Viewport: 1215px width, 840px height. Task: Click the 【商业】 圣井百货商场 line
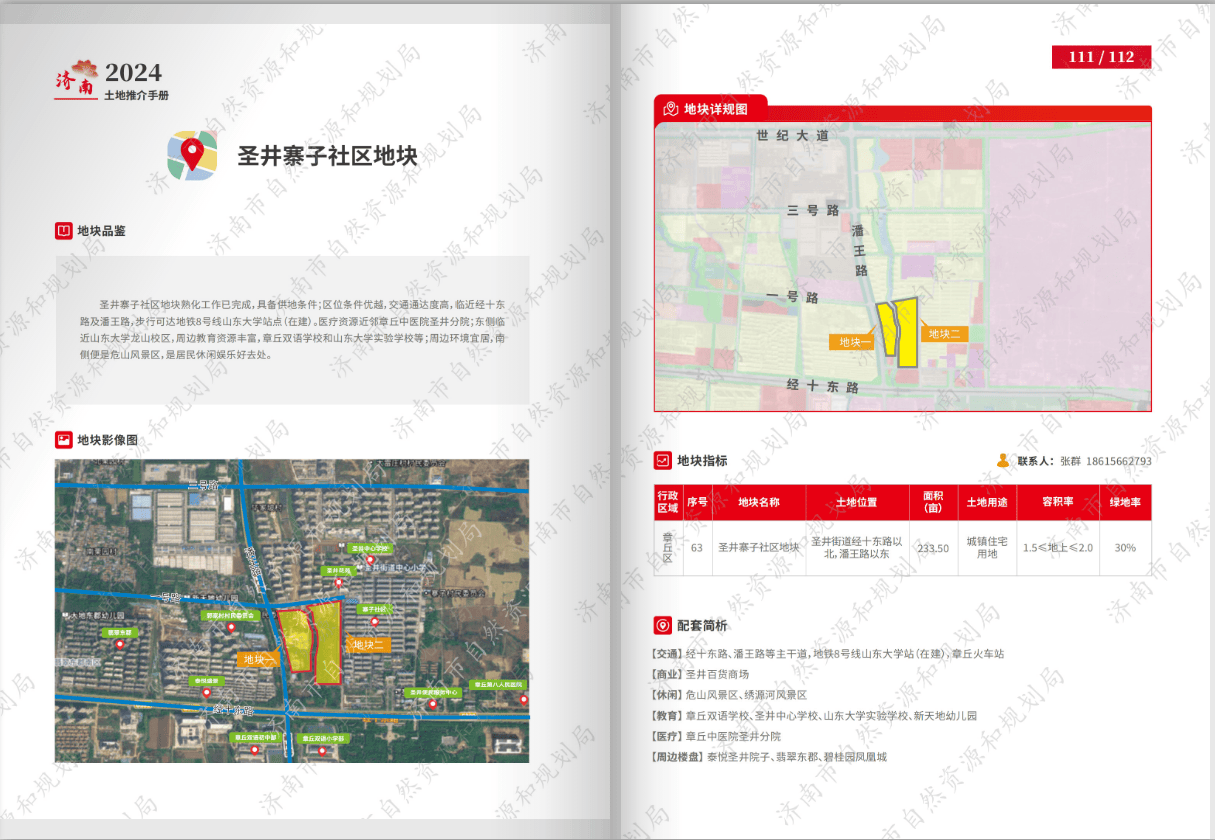pos(699,674)
